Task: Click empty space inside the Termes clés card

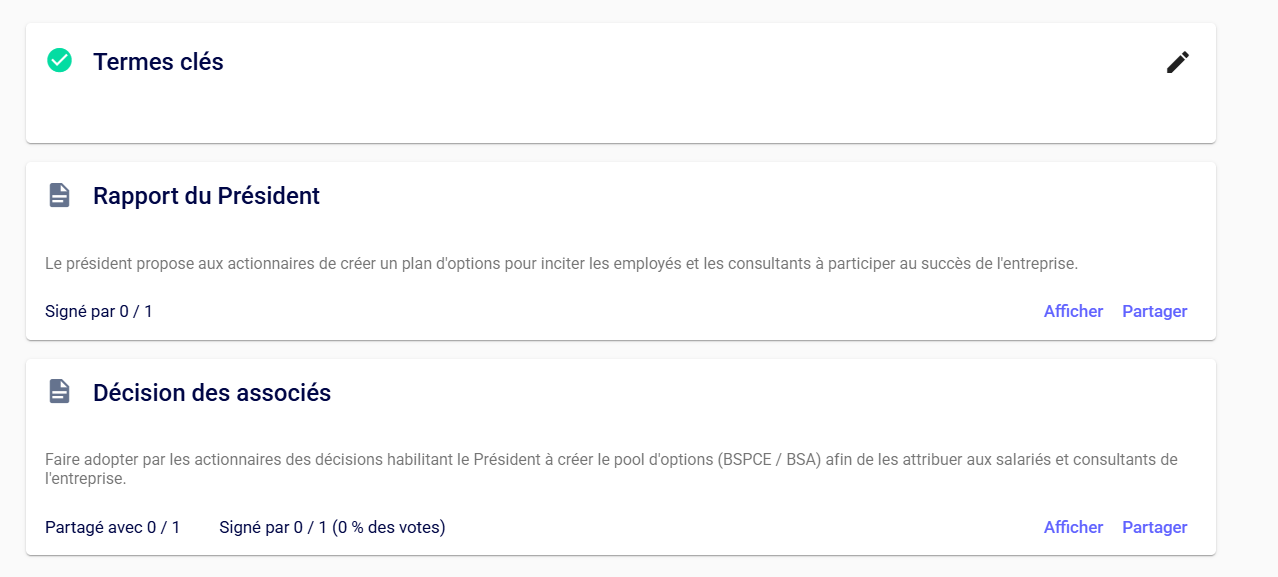Action: point(620,105)
